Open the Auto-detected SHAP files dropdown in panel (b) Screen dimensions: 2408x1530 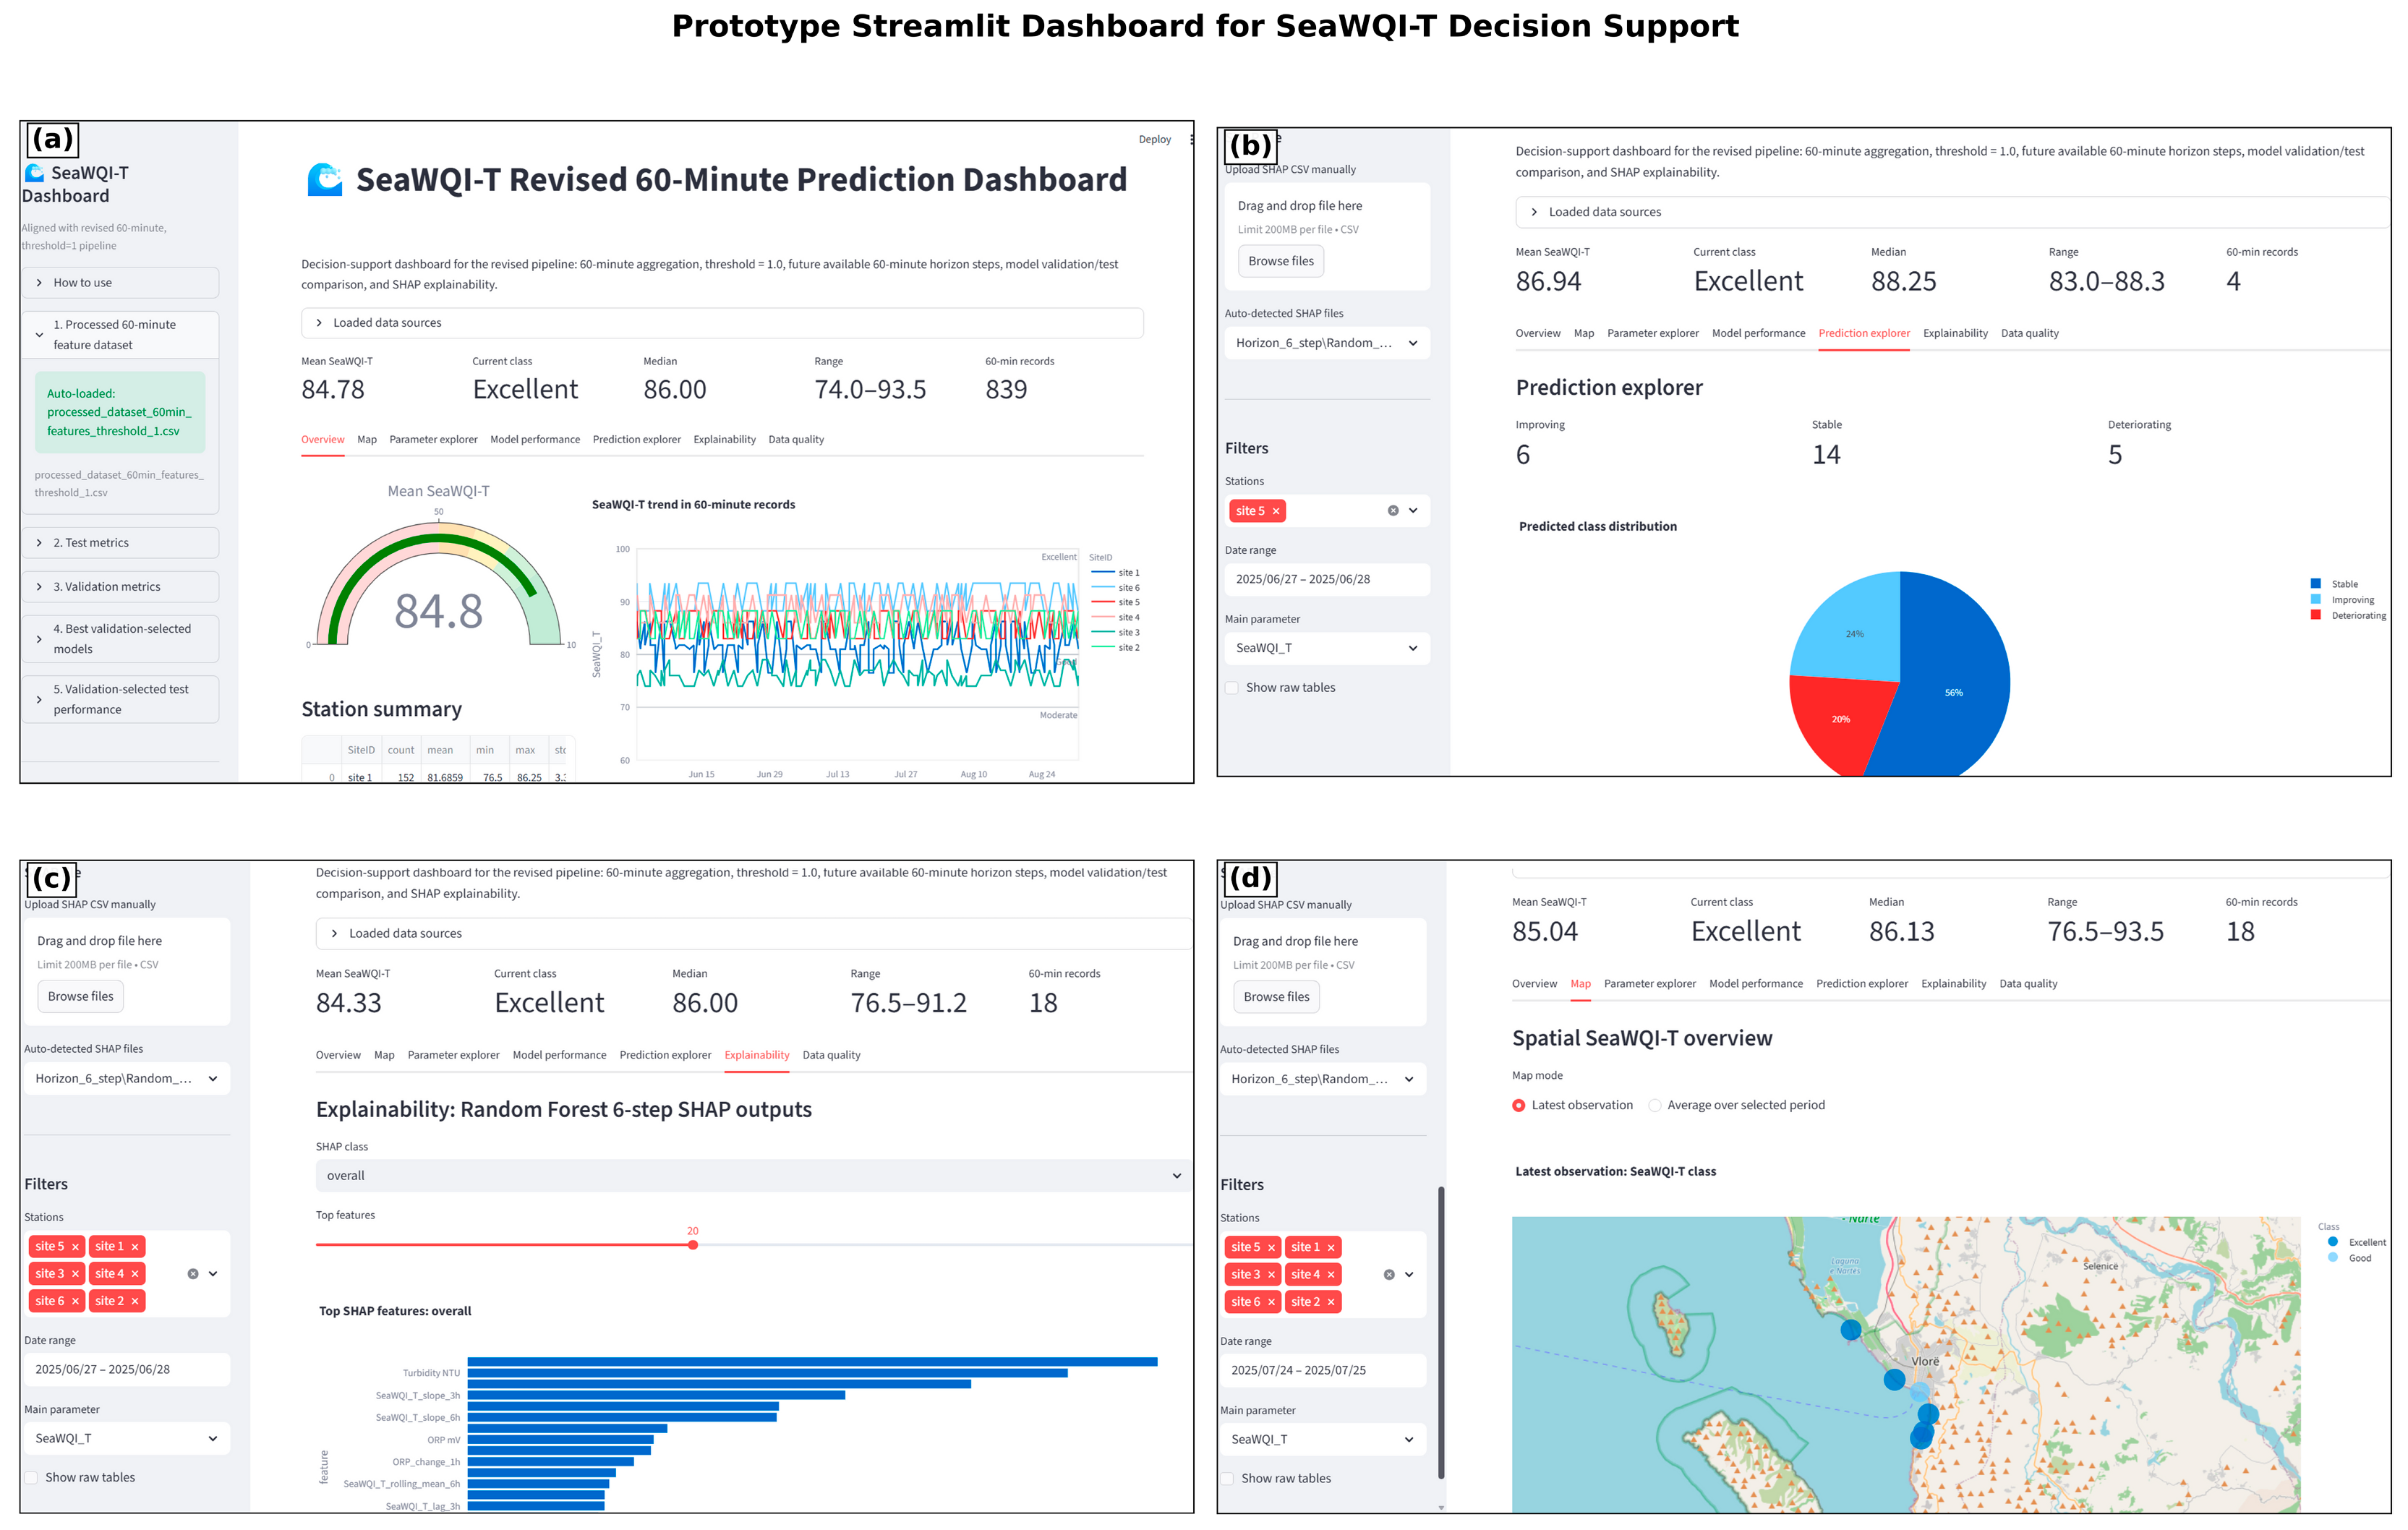point(1327,343)
